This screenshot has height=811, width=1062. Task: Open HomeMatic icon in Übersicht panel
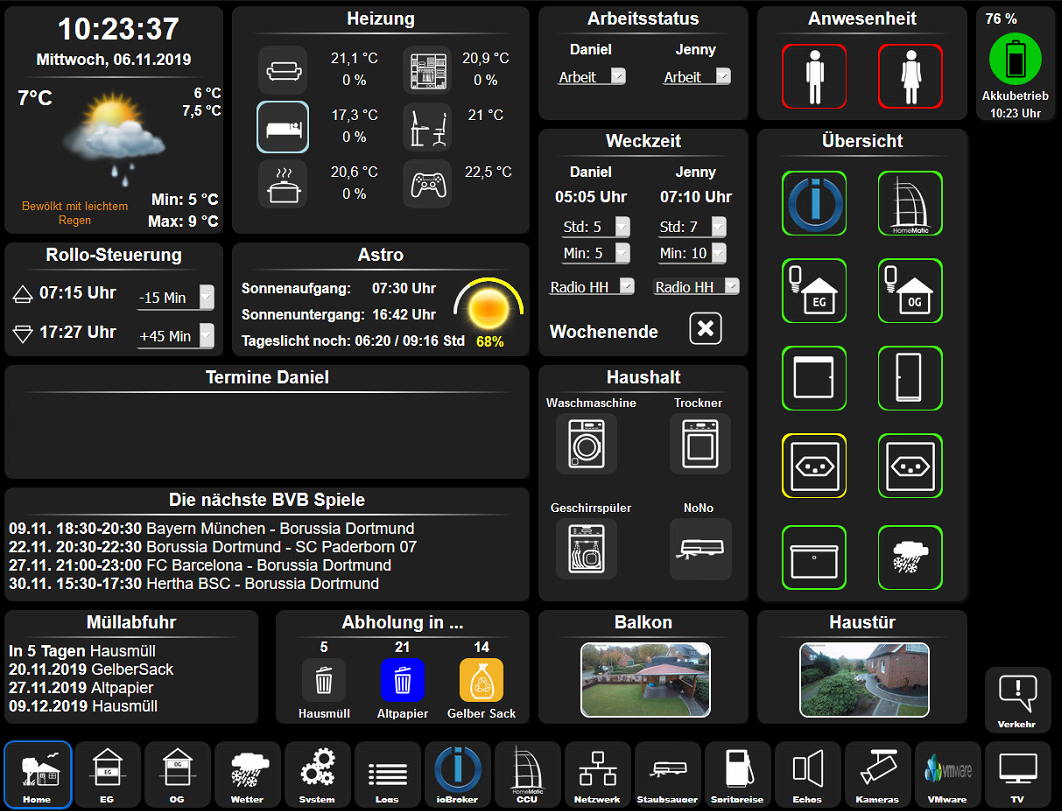910,203
